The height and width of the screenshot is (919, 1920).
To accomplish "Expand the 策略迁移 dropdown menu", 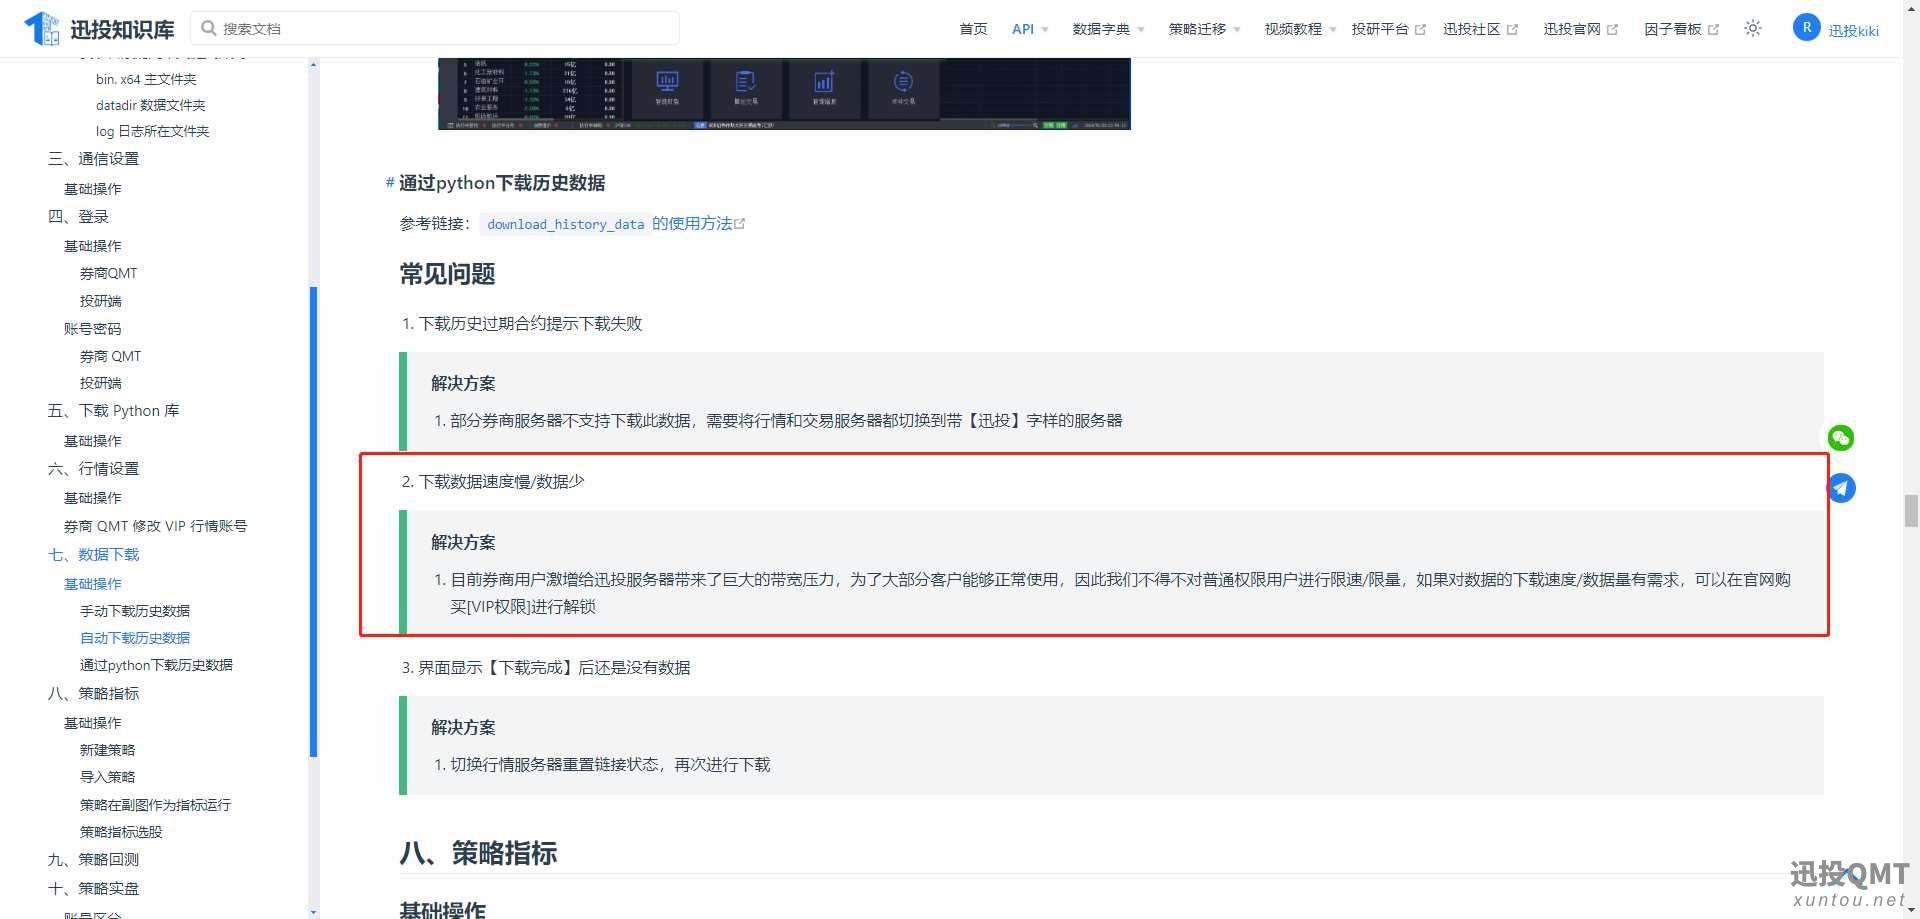I will [1204, 29].
